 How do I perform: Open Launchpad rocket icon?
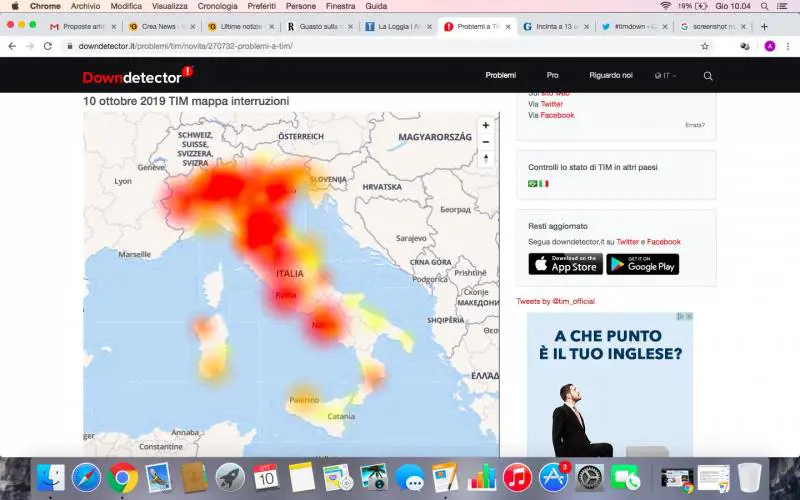pyautogui.click(x=230, y=478)
